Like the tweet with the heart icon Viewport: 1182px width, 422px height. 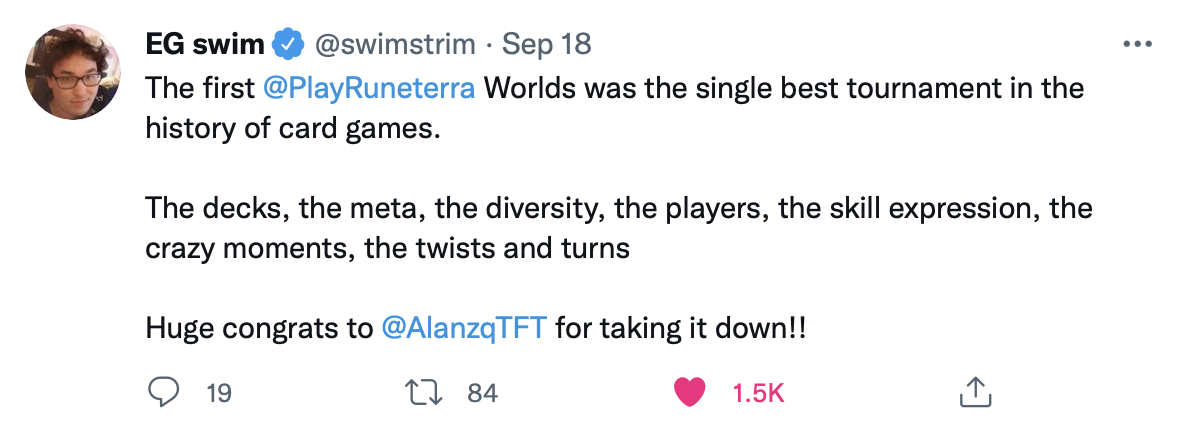coord(689,393)
